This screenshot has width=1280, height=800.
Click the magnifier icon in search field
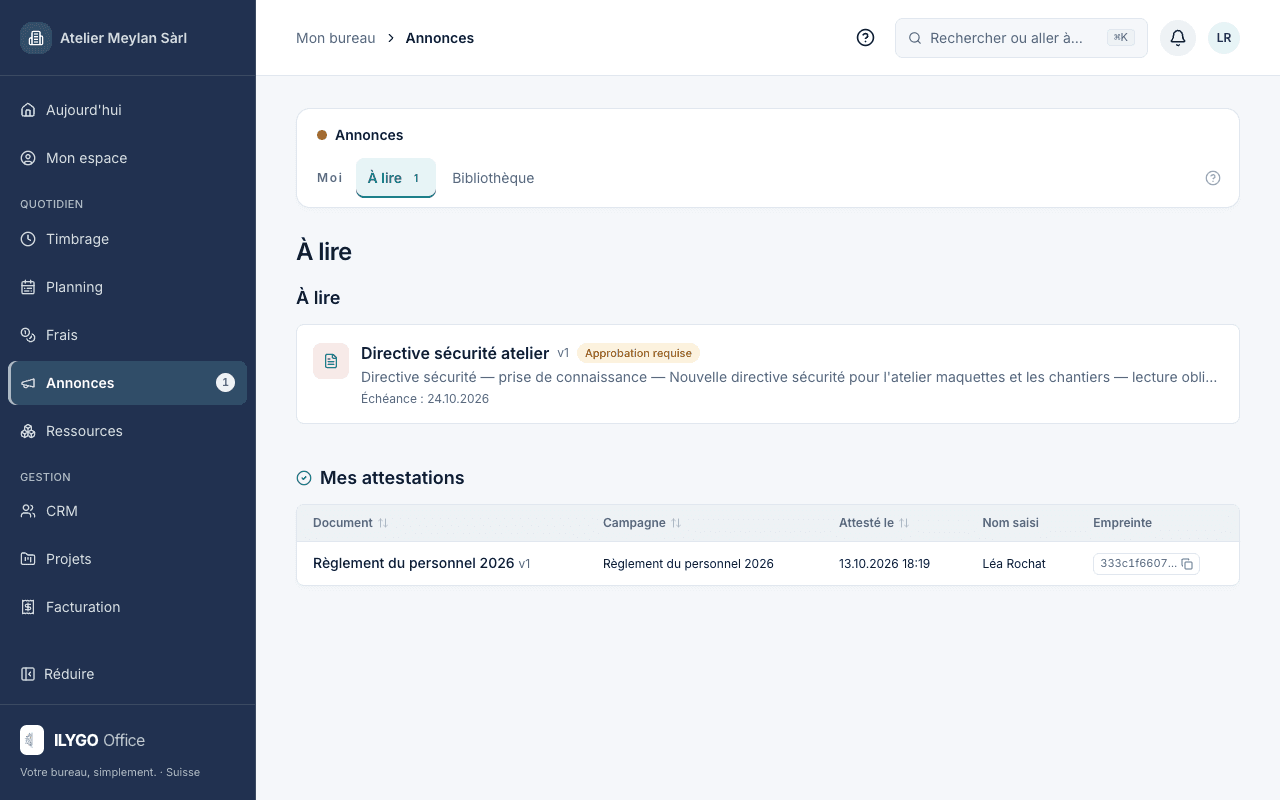[x=914, y=38]
